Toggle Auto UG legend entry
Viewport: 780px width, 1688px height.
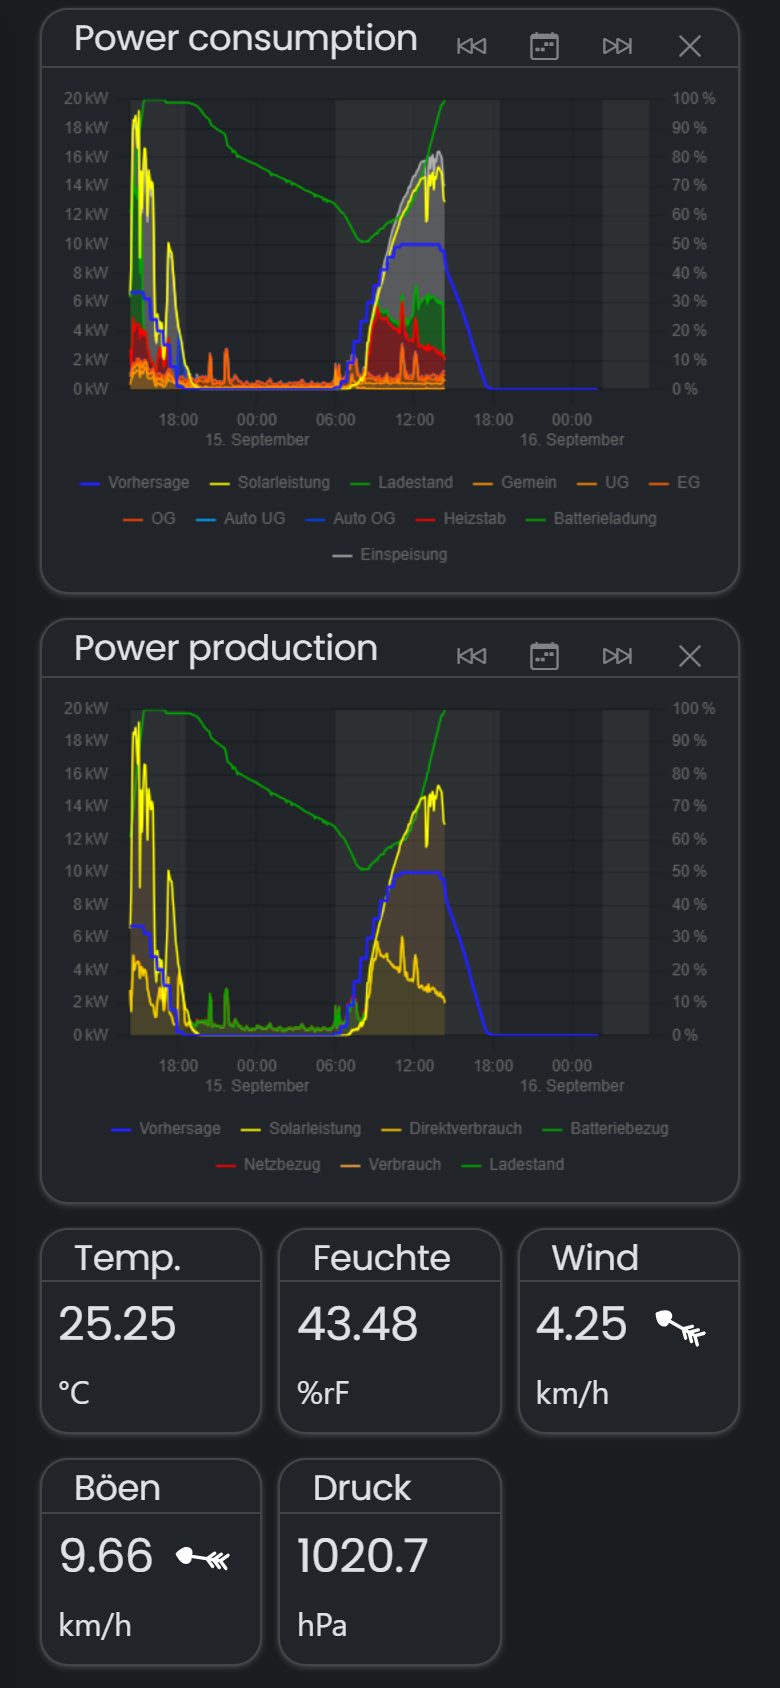[x=240, y=518]
